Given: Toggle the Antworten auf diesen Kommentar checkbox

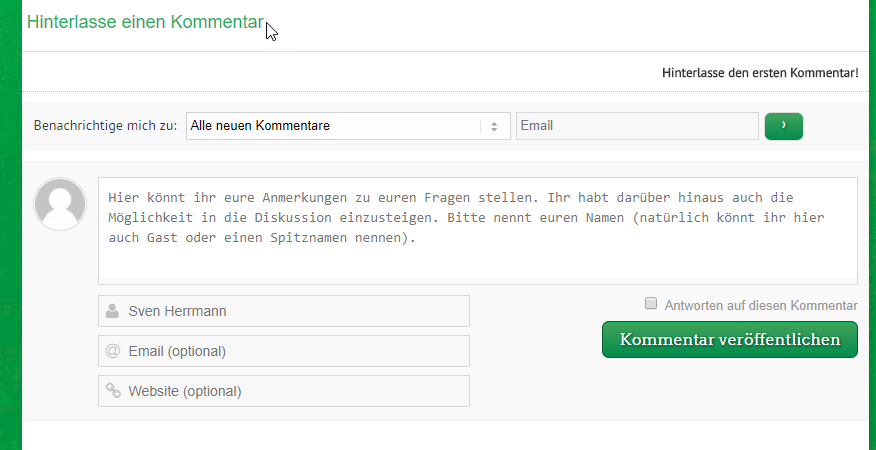Looking at the screenshot, I should coord(650,304).
